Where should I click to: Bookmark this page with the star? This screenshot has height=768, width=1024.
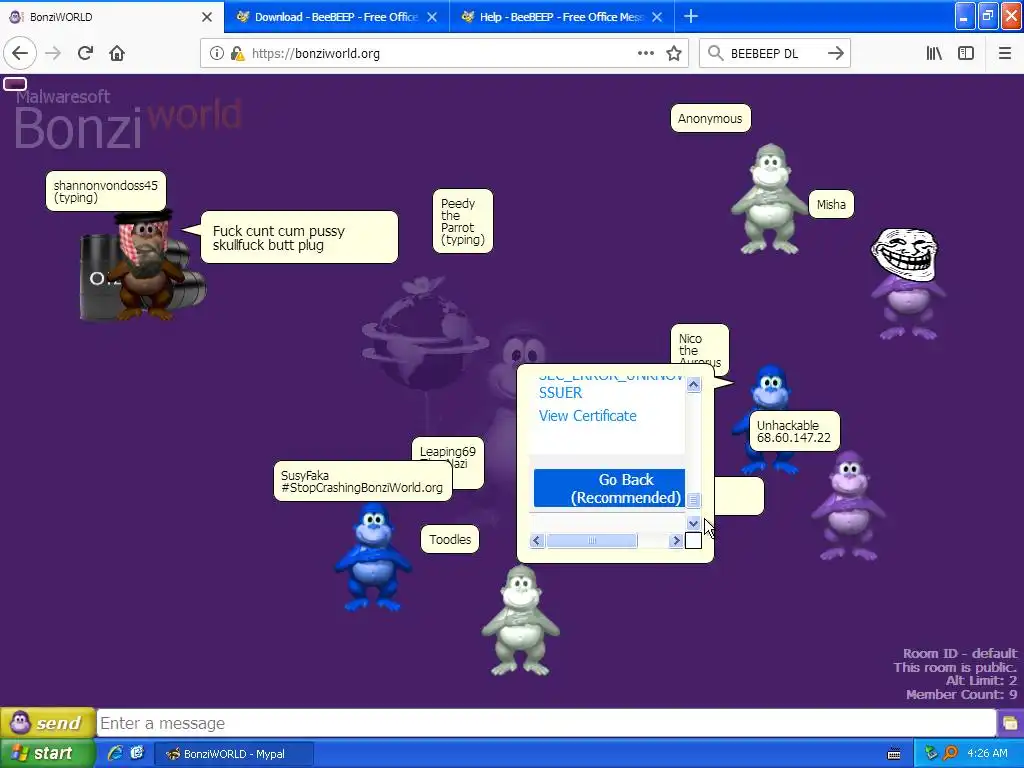tap(674, 53)
